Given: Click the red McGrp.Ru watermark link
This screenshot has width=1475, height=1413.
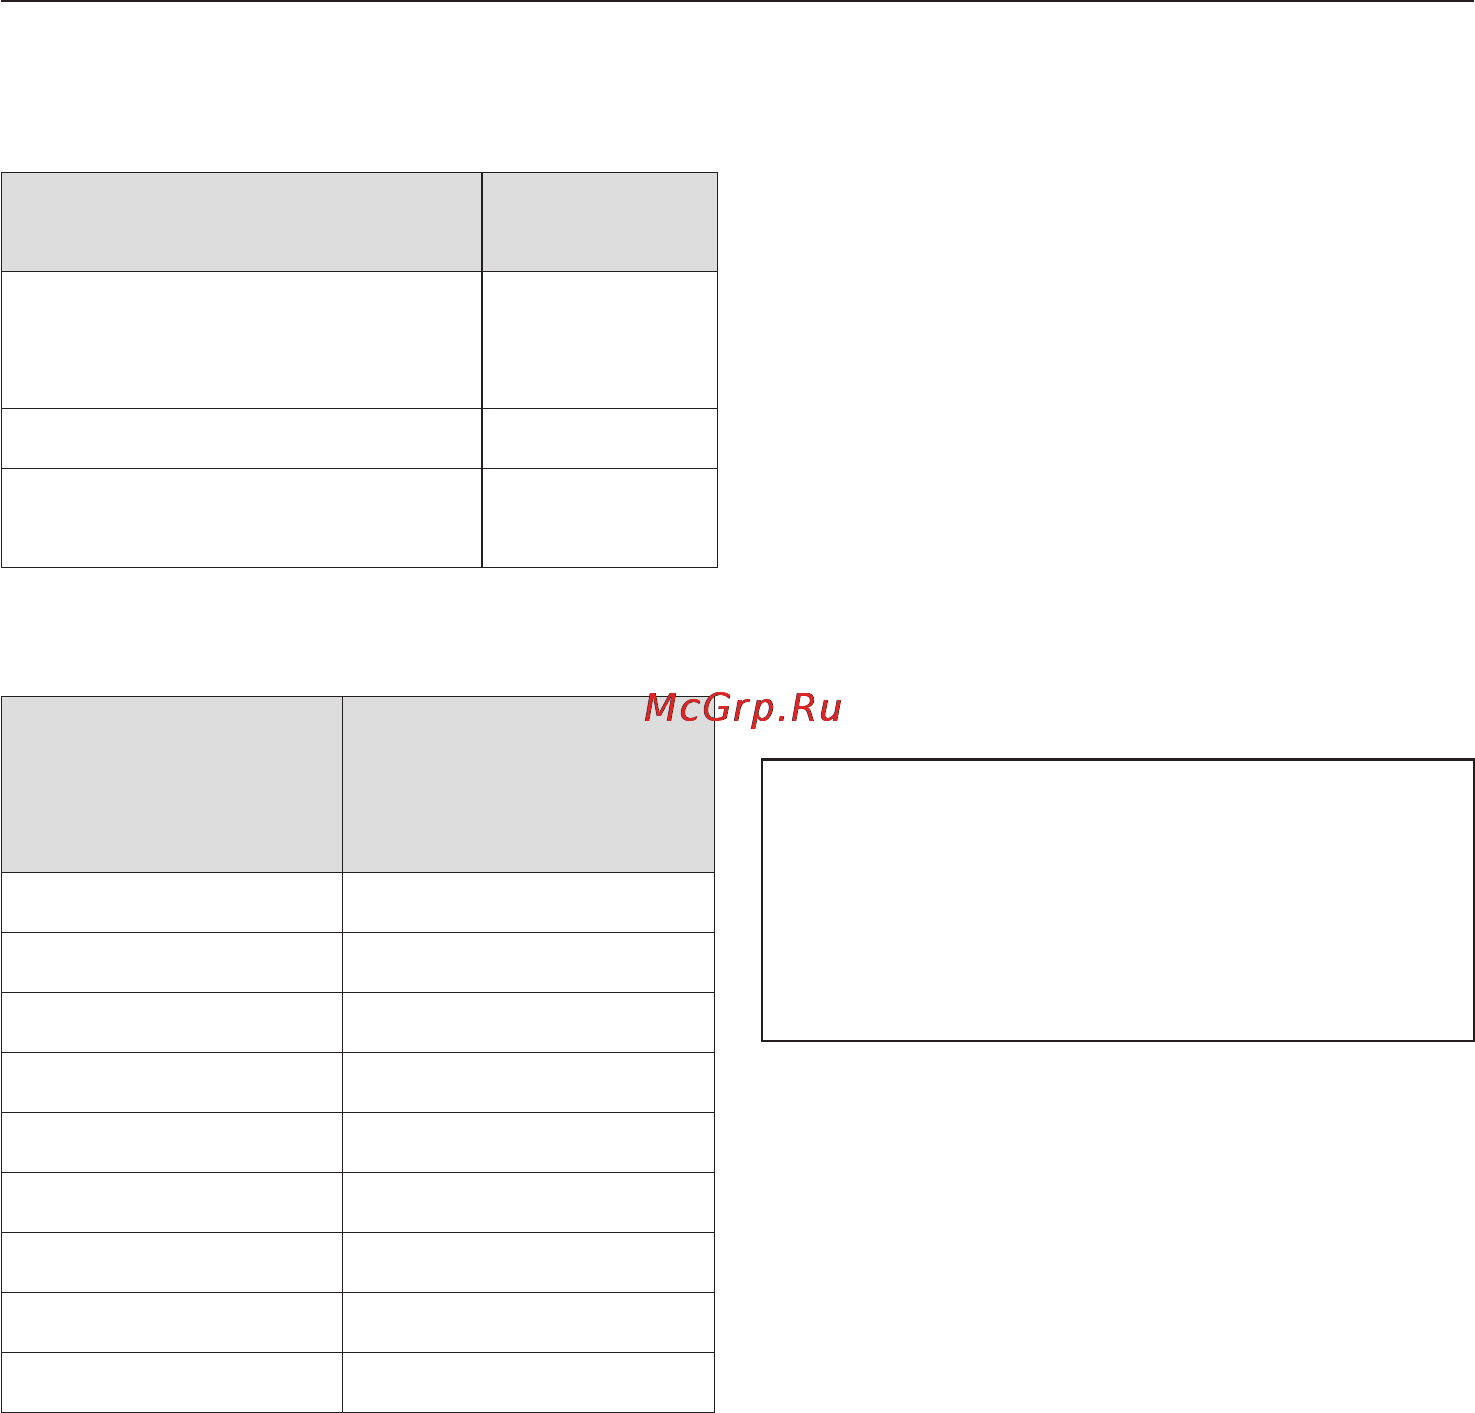Looking at the screenshot, I should click(x=743, y=709).
